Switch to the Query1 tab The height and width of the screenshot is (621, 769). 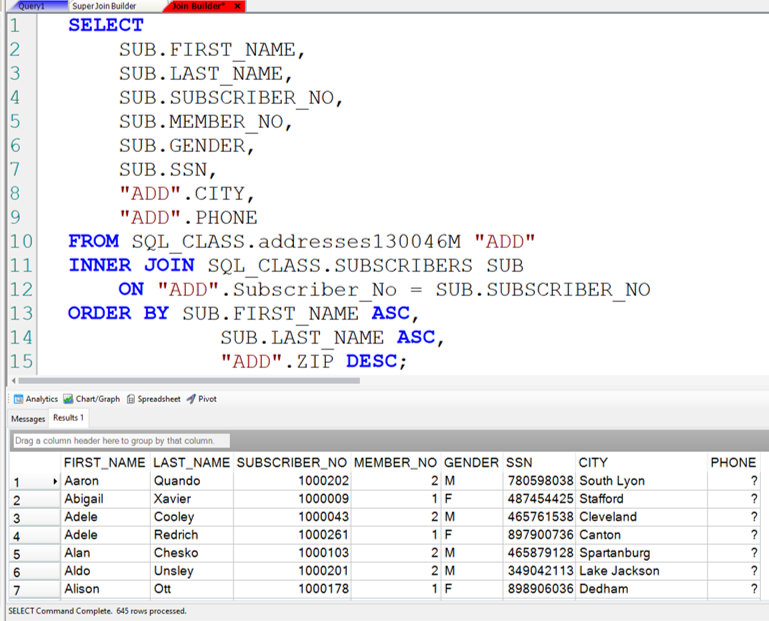31,6
